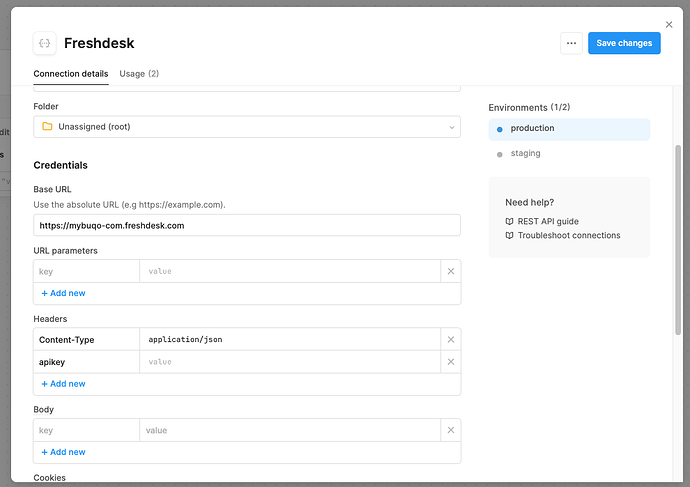Edit the application/json header value
The width and height of the screenshot is (690, 487).
pyautogui.click(x=290, y=340)
